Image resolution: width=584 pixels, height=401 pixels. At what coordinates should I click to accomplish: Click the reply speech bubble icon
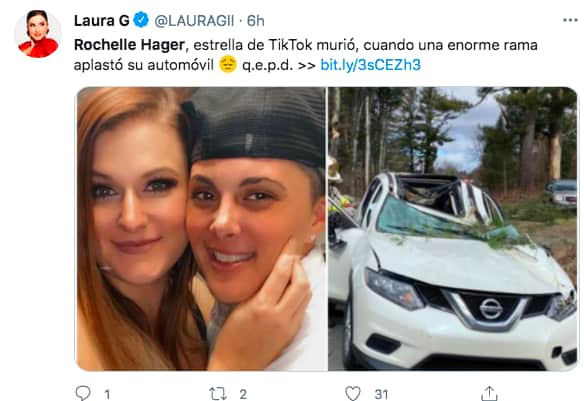click(83, 393)
